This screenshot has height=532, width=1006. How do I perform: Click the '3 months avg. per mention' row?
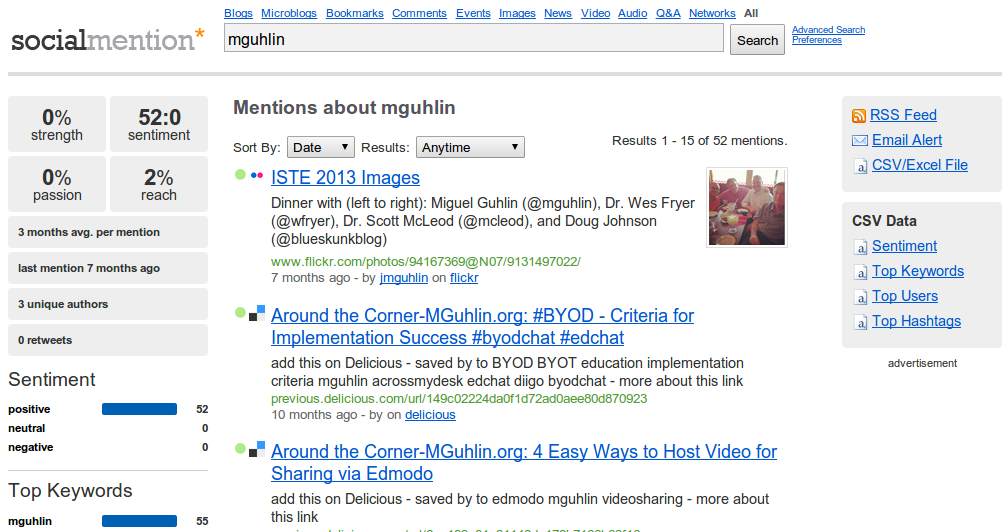point(108,232)
